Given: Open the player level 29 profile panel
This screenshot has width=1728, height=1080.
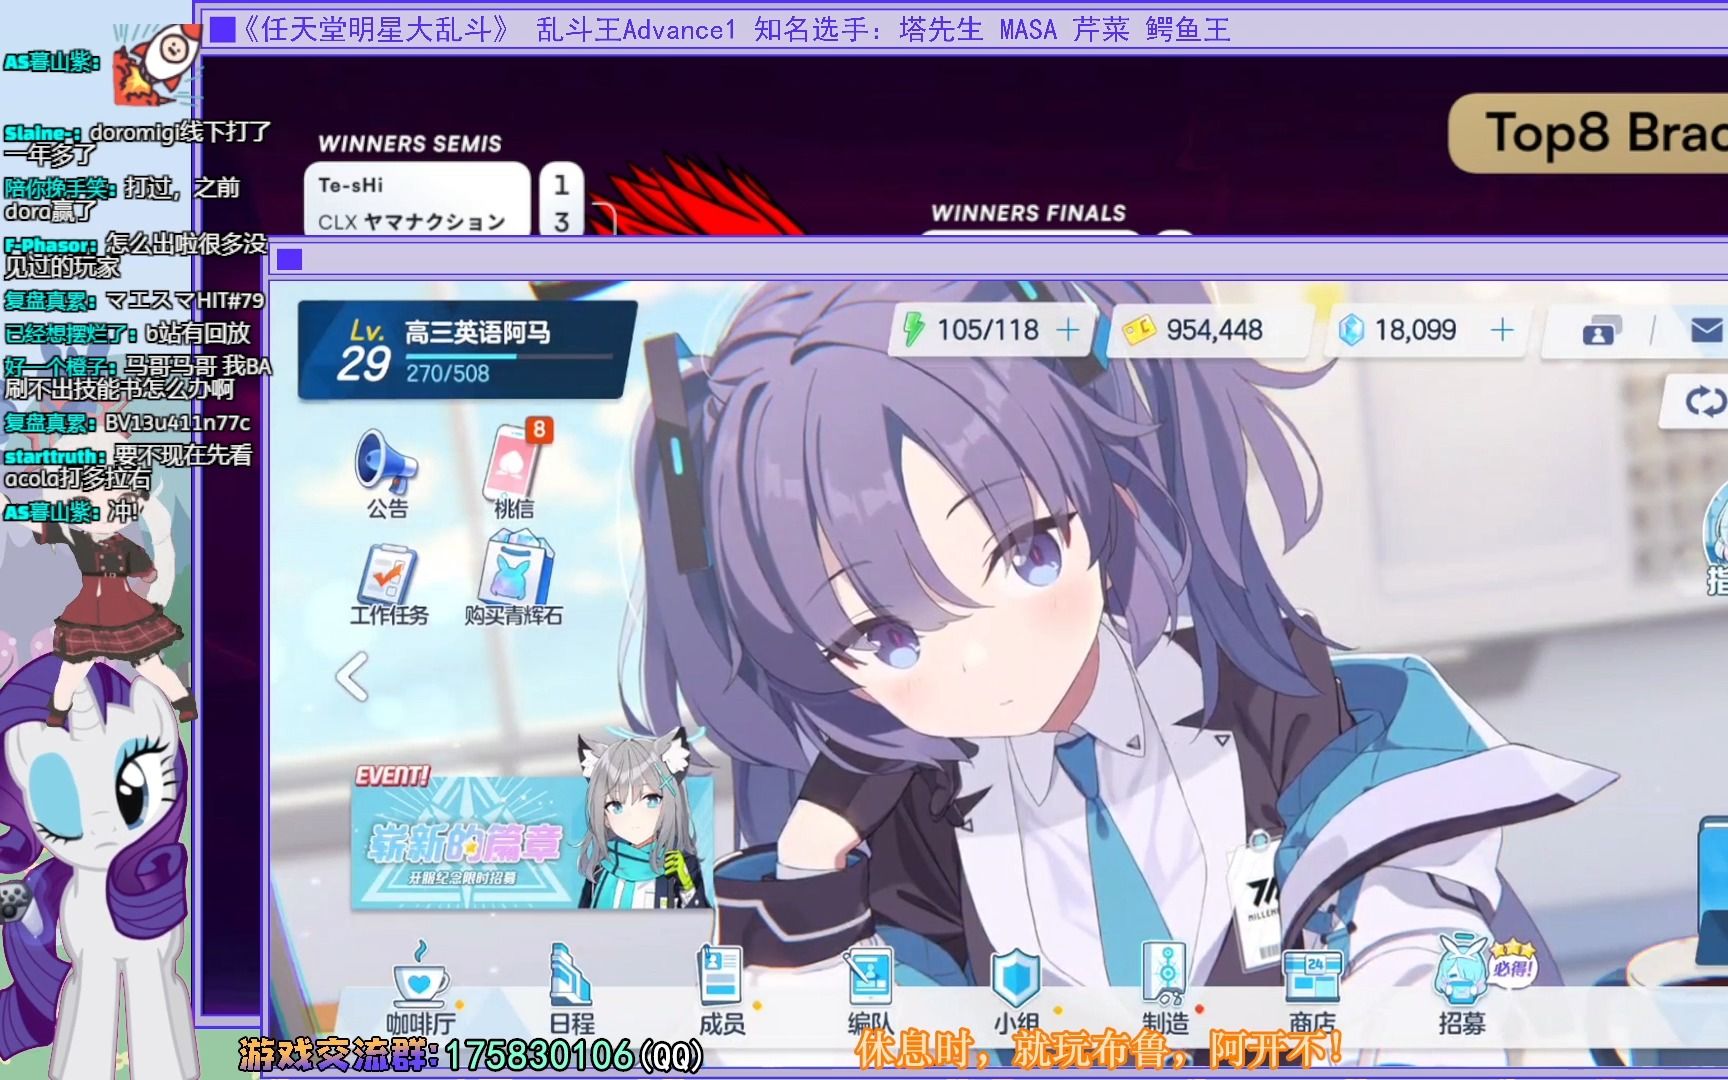Looking at the screenshot, I should click(x=466, y=351).
